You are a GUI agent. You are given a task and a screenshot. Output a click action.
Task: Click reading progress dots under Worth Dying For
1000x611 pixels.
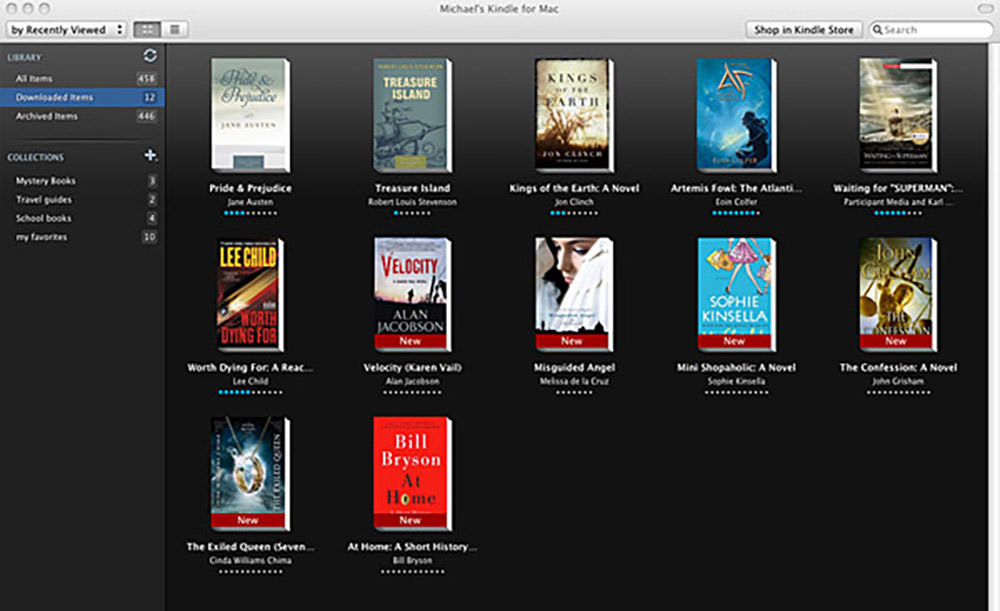pyautogui.click(x=250, y=392)
